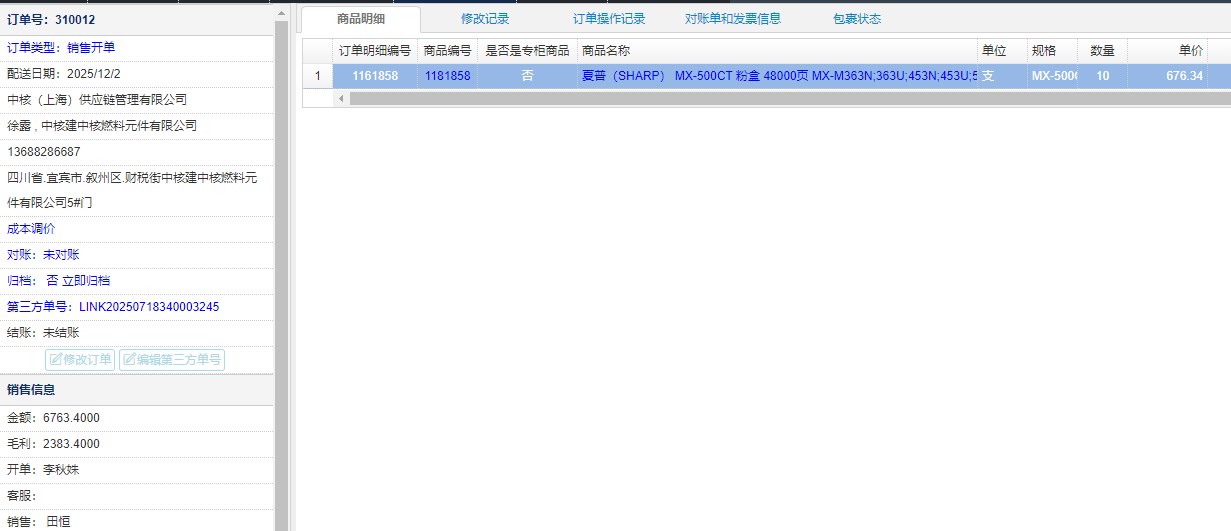Select row number 1 in product table
Screen dimensions: 1231x531
click(x=318, y=76)
